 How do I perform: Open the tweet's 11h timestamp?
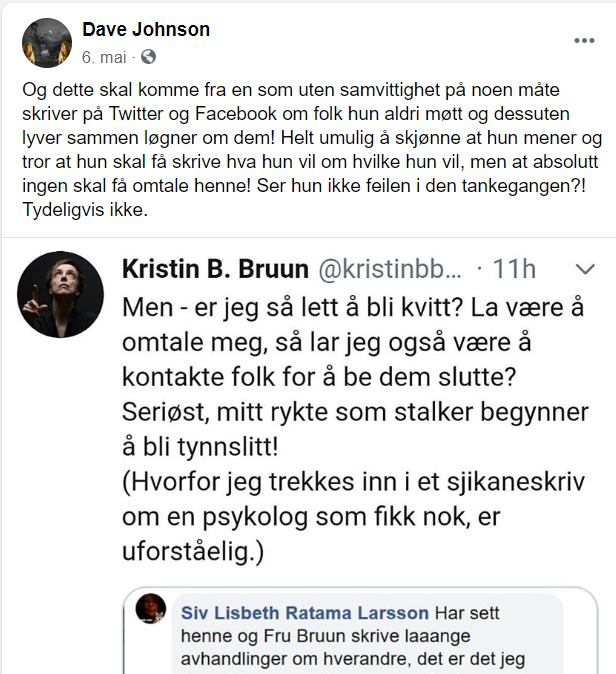[514, 269]
